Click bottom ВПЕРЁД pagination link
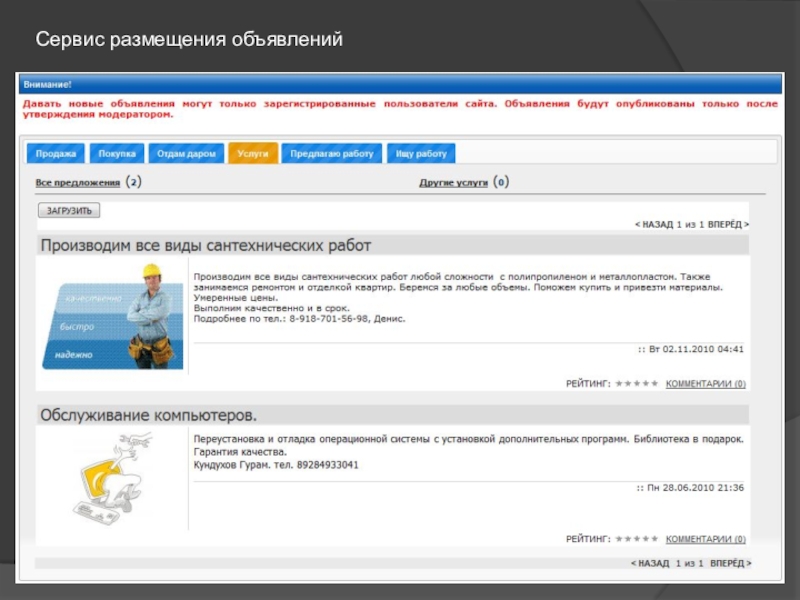 (x=731, y=563)
